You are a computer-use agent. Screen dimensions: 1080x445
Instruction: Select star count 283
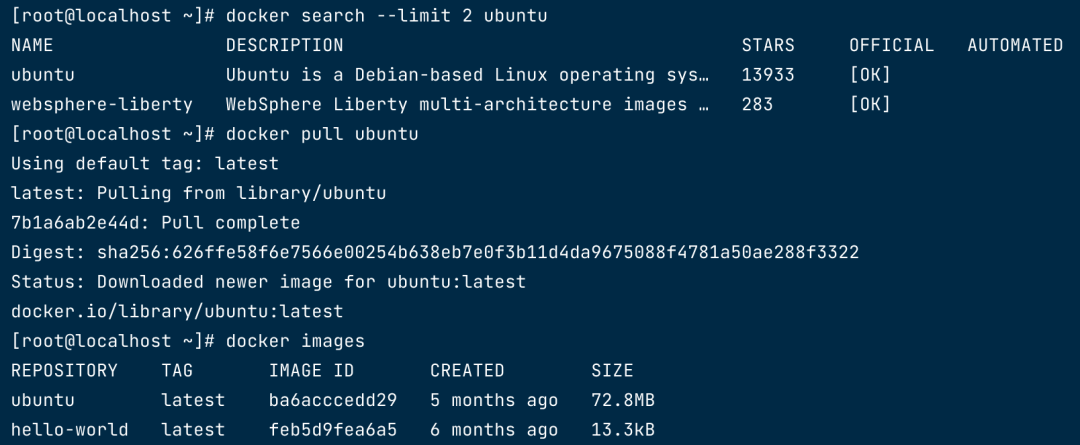point(757,105)
